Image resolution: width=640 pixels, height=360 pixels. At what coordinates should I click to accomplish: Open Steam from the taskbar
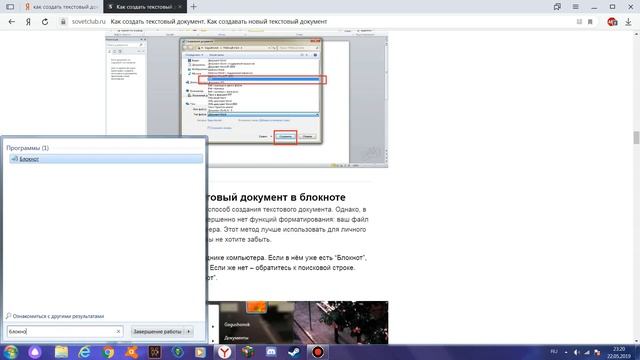(294, 352)
